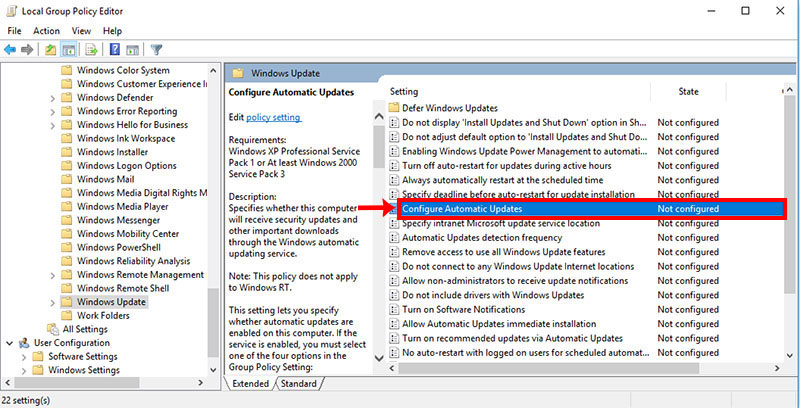
Task: Click the All Settings icon in tree
Action: click(53, 329)
